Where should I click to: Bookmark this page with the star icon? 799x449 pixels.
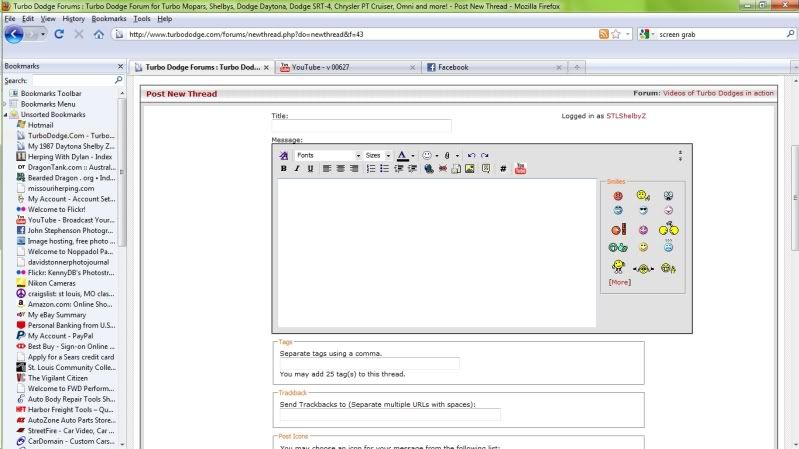point(616,34)
